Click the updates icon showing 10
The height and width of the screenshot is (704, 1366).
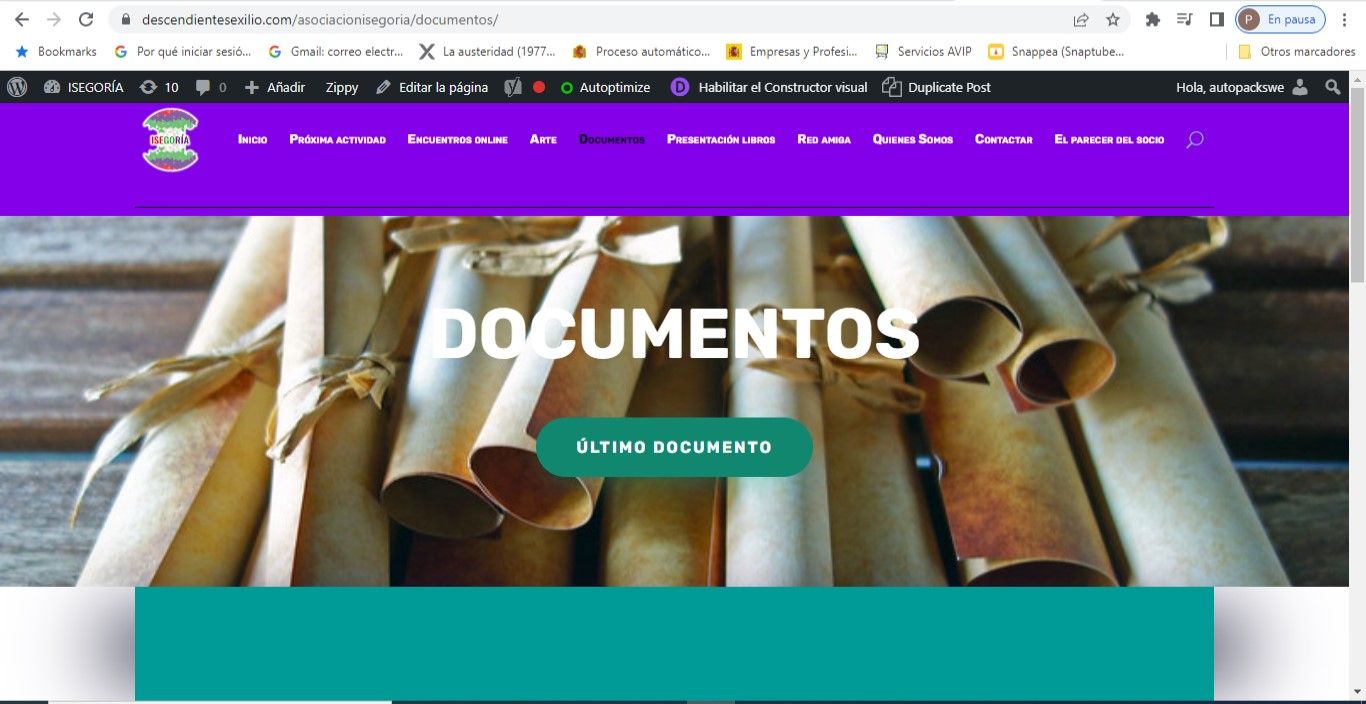tap(159, 87)
